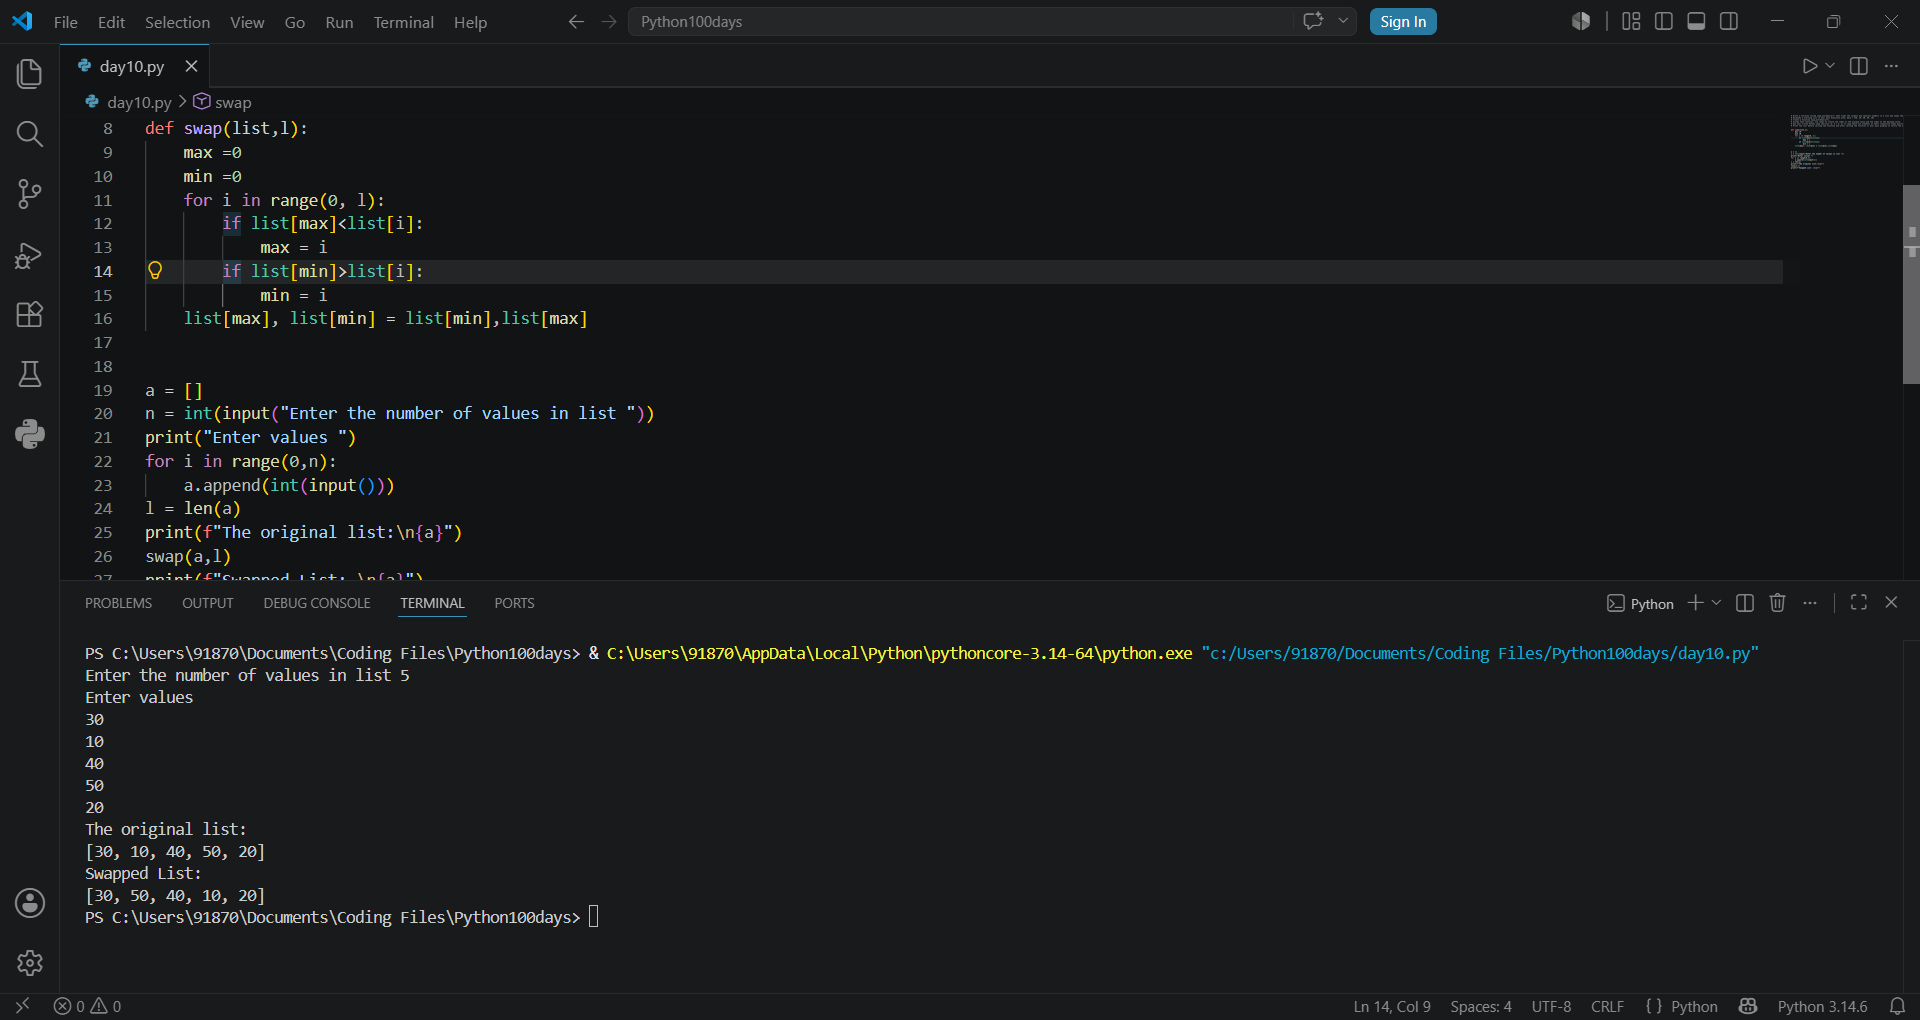Screen dimensions: 1920x1020
Task: Open the Selection menu
Action: [x=177, y=22]
